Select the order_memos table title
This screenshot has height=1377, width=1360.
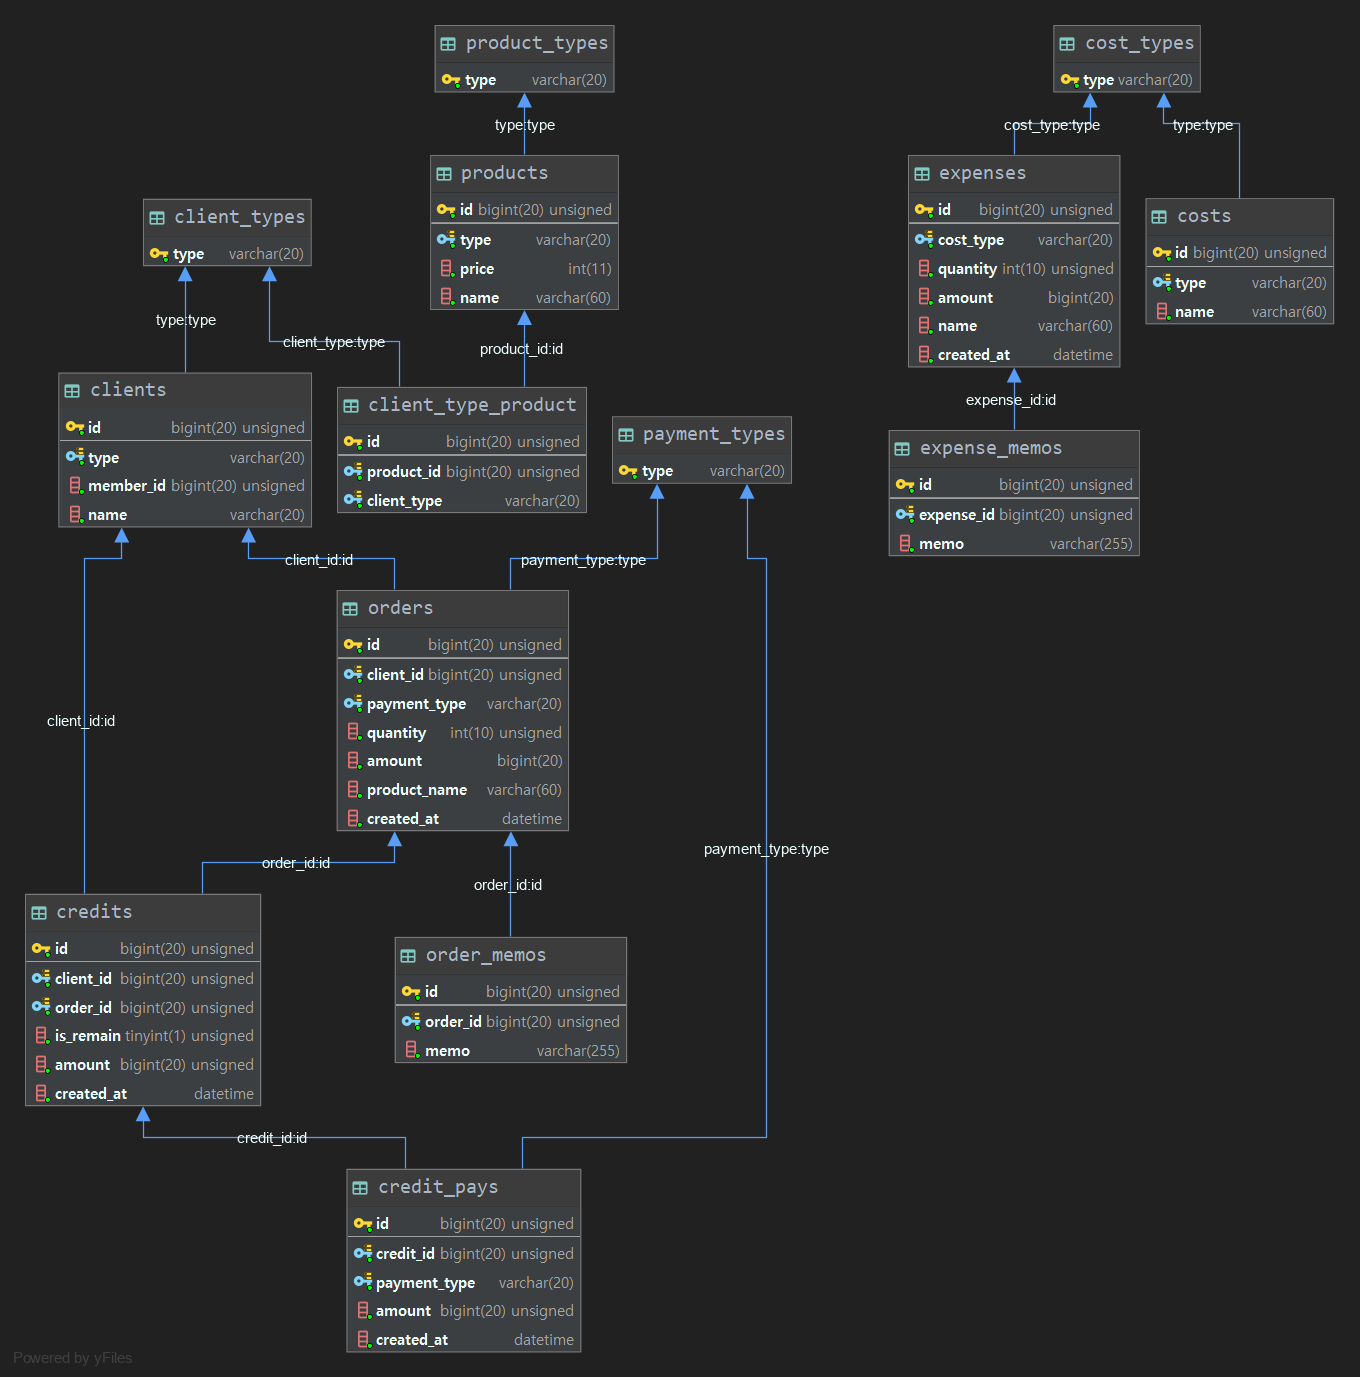click(486, 955)
